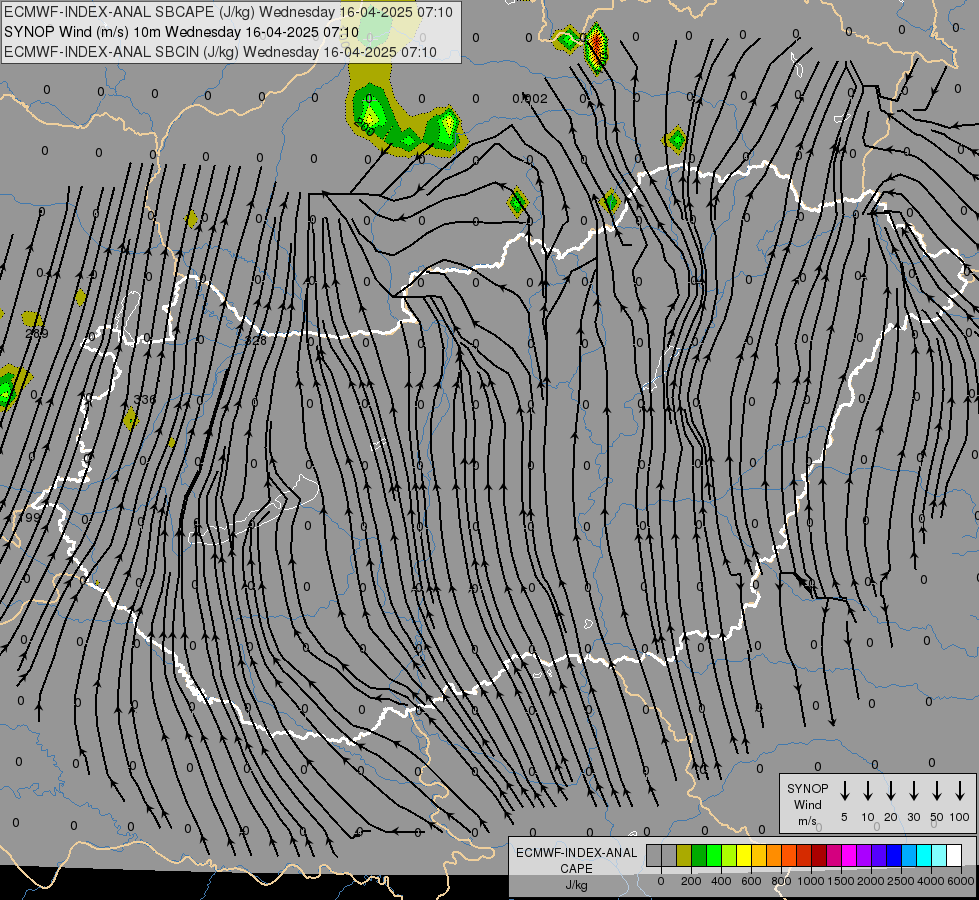Select the dark green CAPE scale swatch
The image size is (979, 900).
pos(699,855)
